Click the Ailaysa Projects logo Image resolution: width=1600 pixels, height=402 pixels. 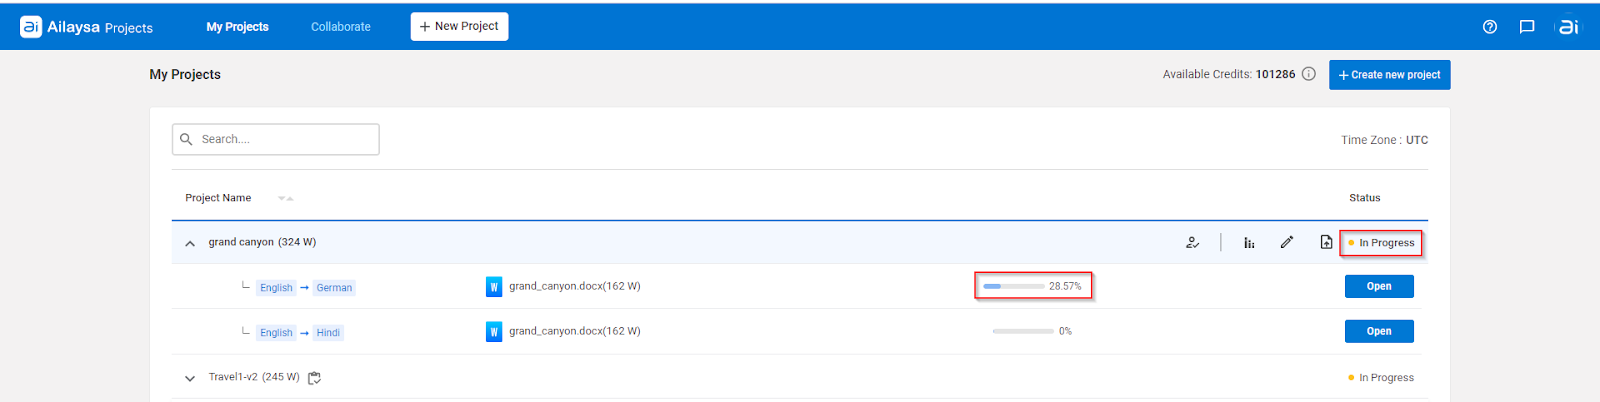87,27
